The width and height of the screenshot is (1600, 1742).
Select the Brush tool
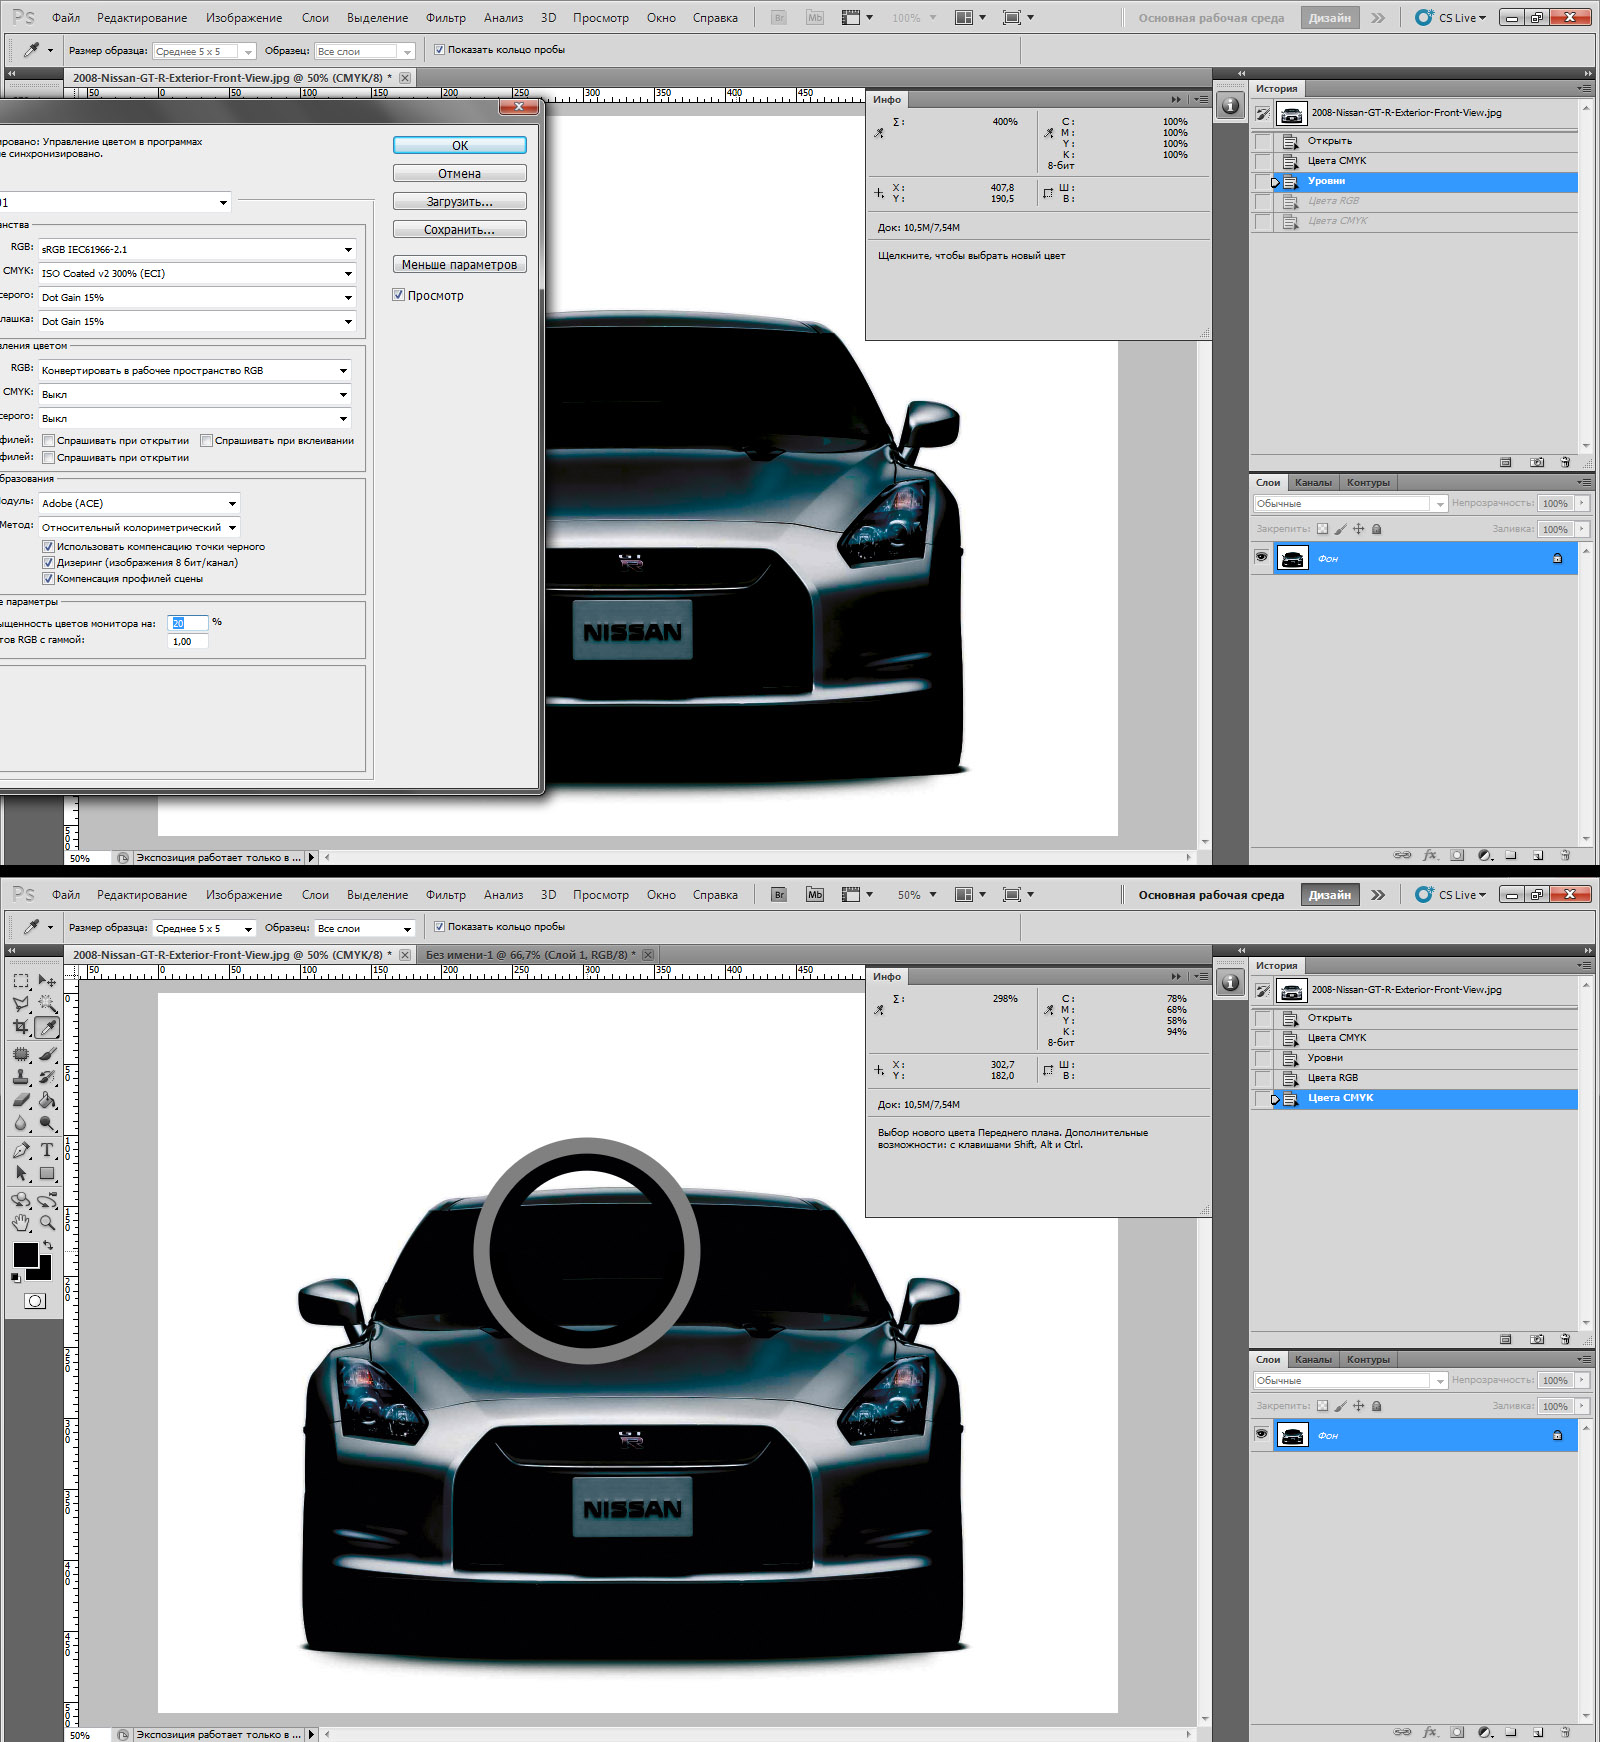[x=47, y=1054]
